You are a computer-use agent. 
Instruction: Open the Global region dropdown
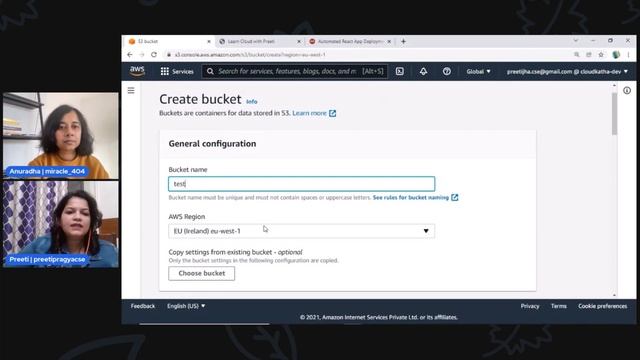[478, 71]
